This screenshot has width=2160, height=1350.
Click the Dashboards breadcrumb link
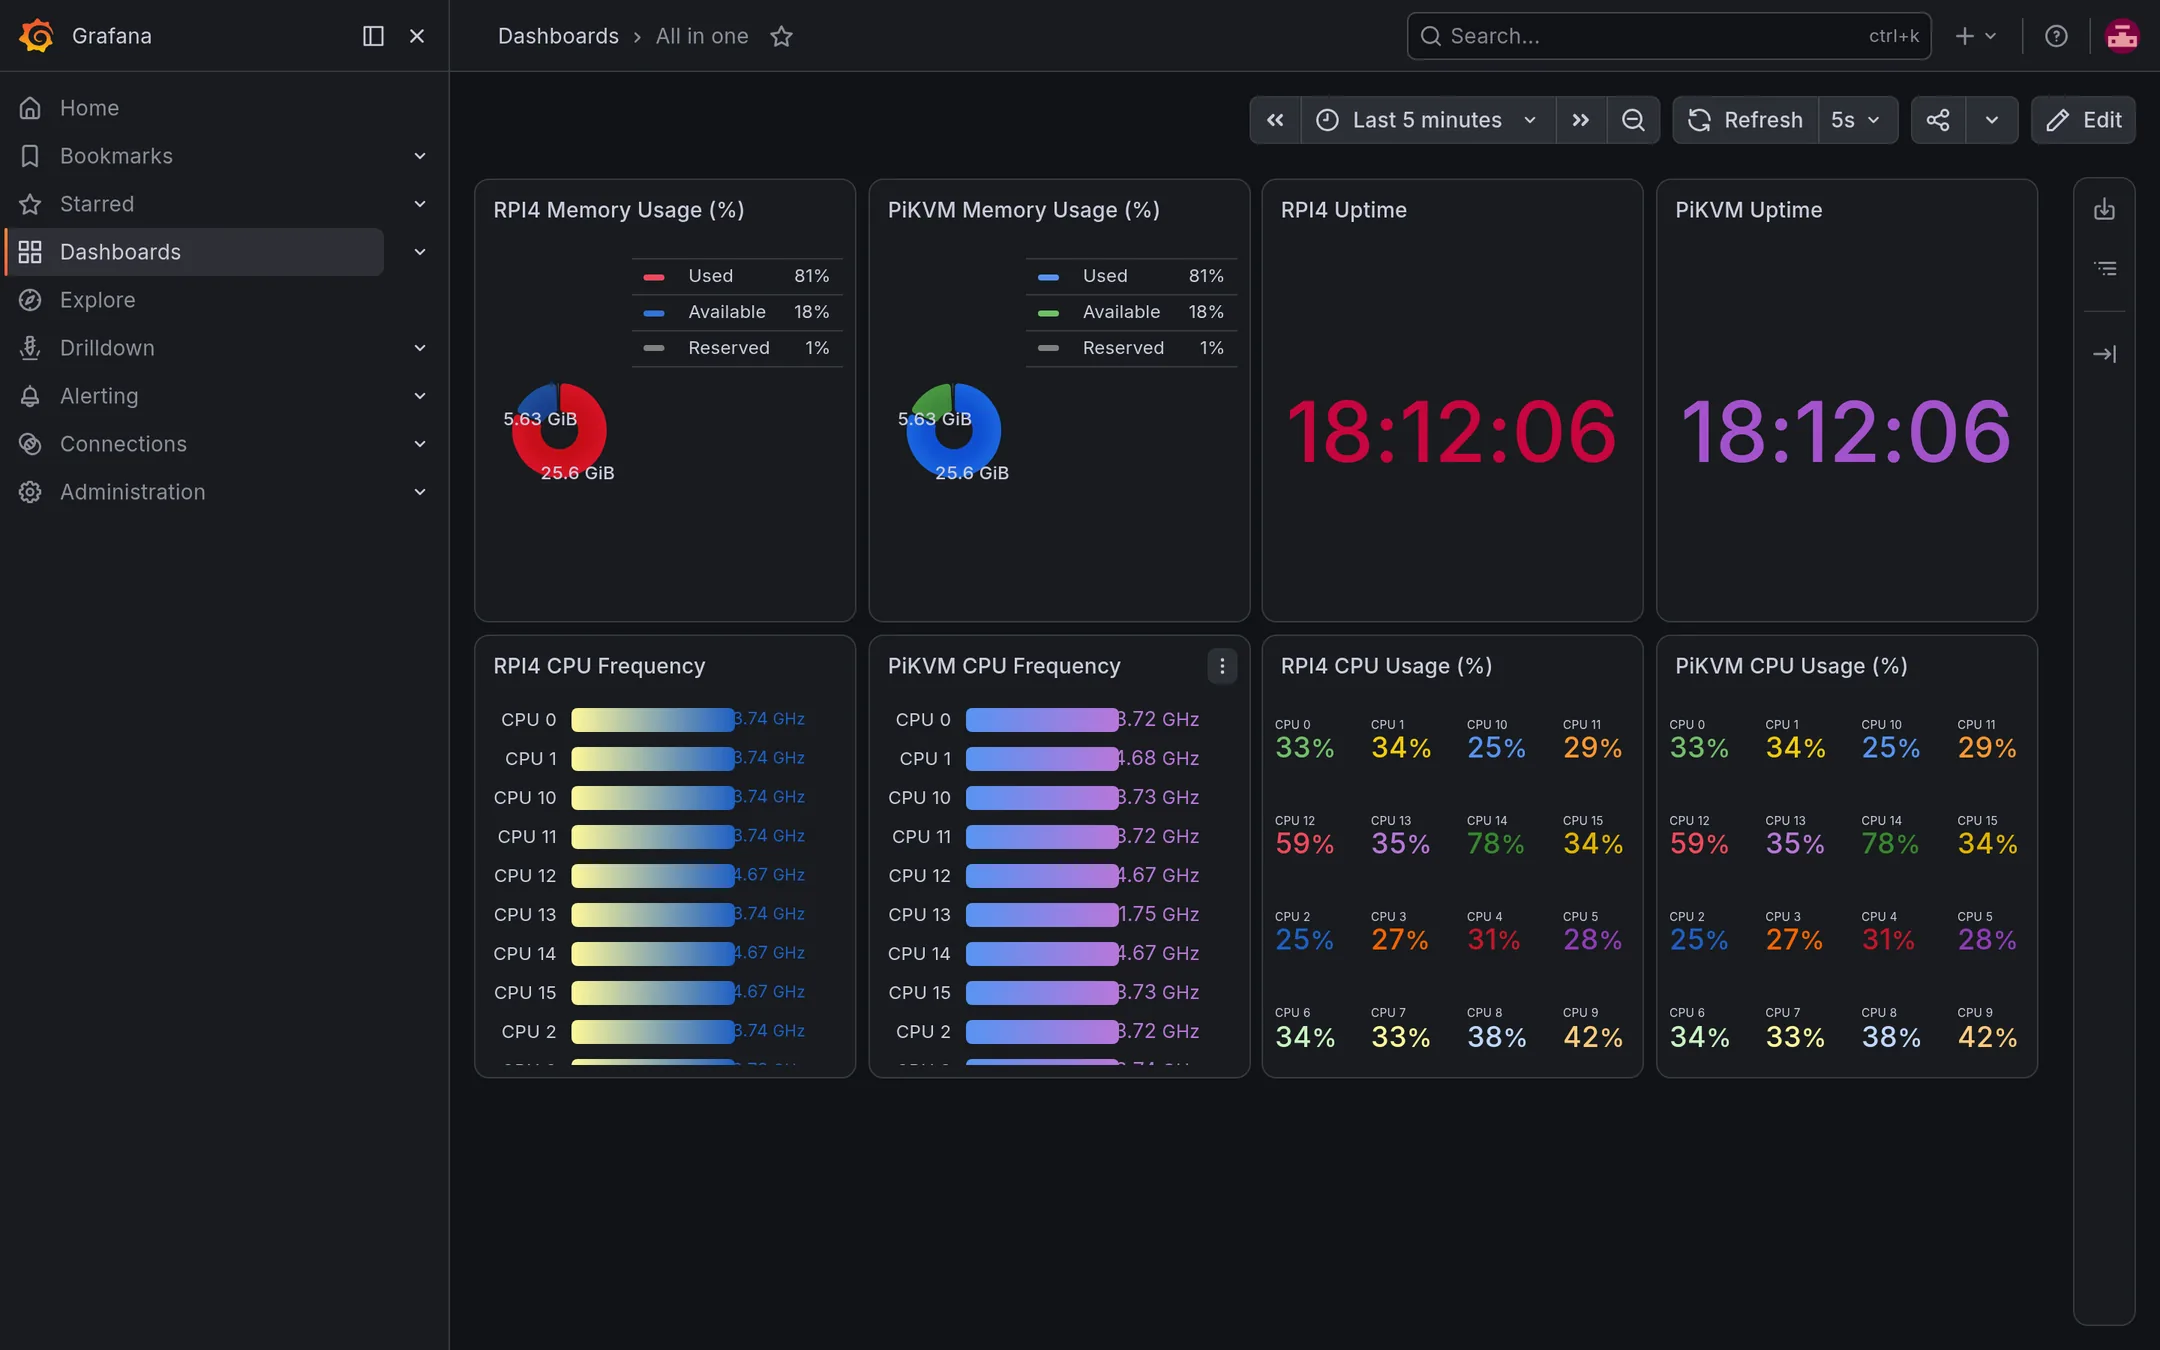click(558, 36)
